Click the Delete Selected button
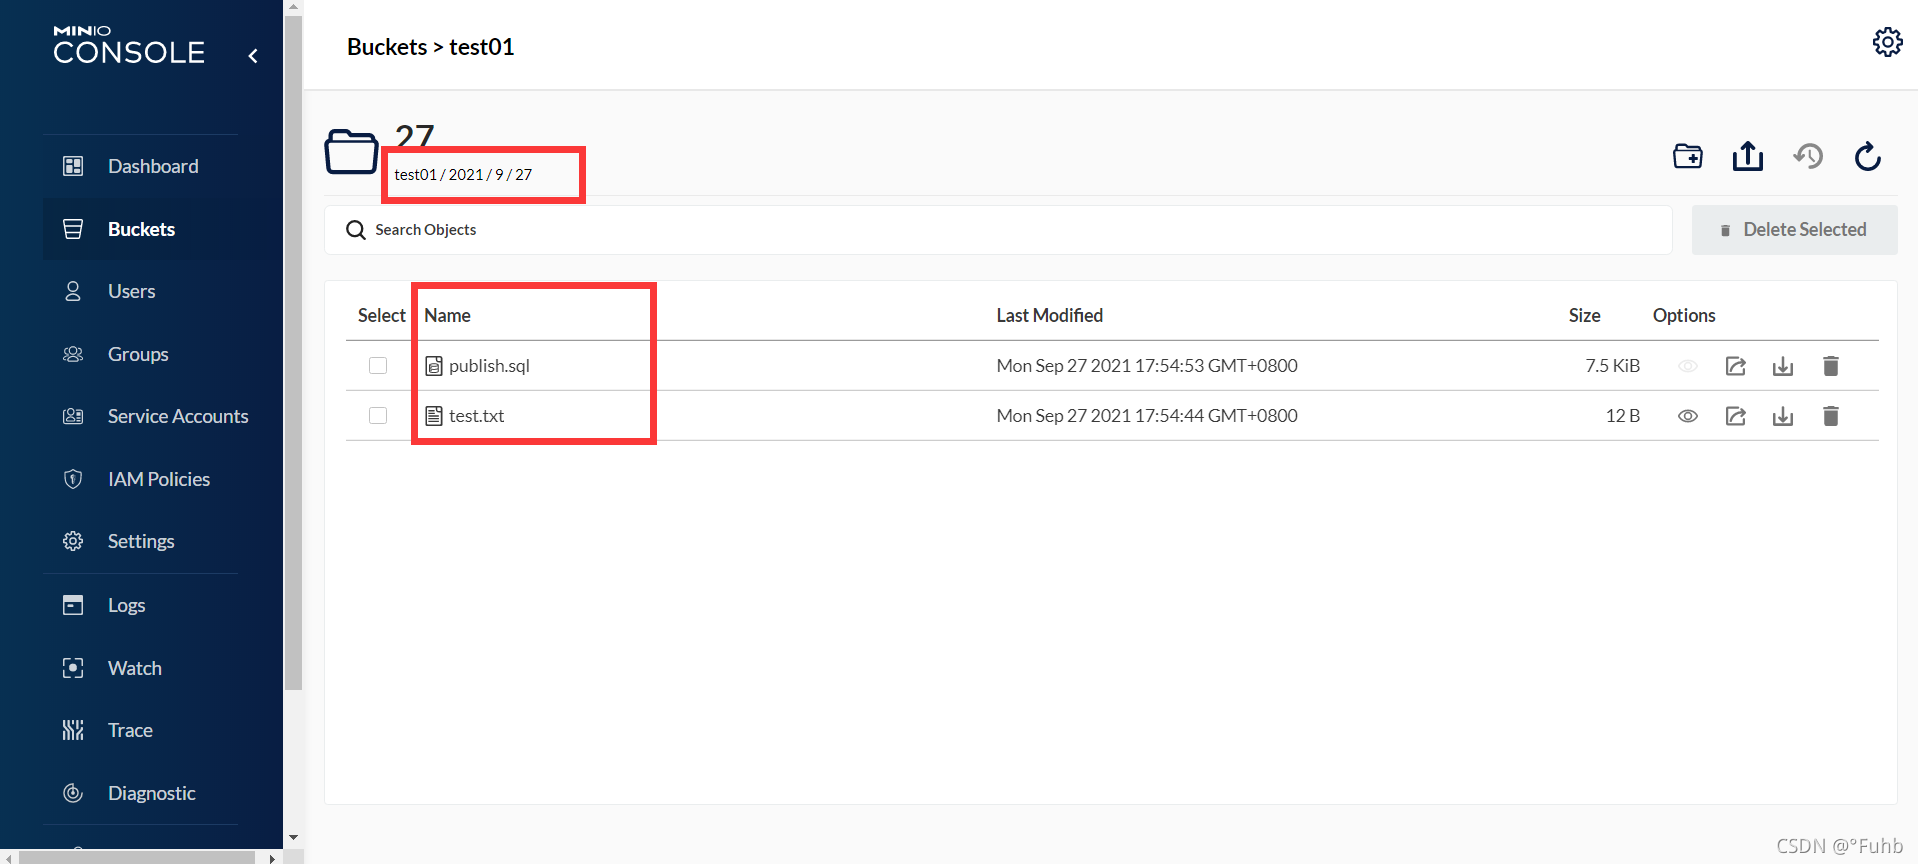Image resolution: width=1918 pixels, height=864 pixels. click(x=1794, y=230)
